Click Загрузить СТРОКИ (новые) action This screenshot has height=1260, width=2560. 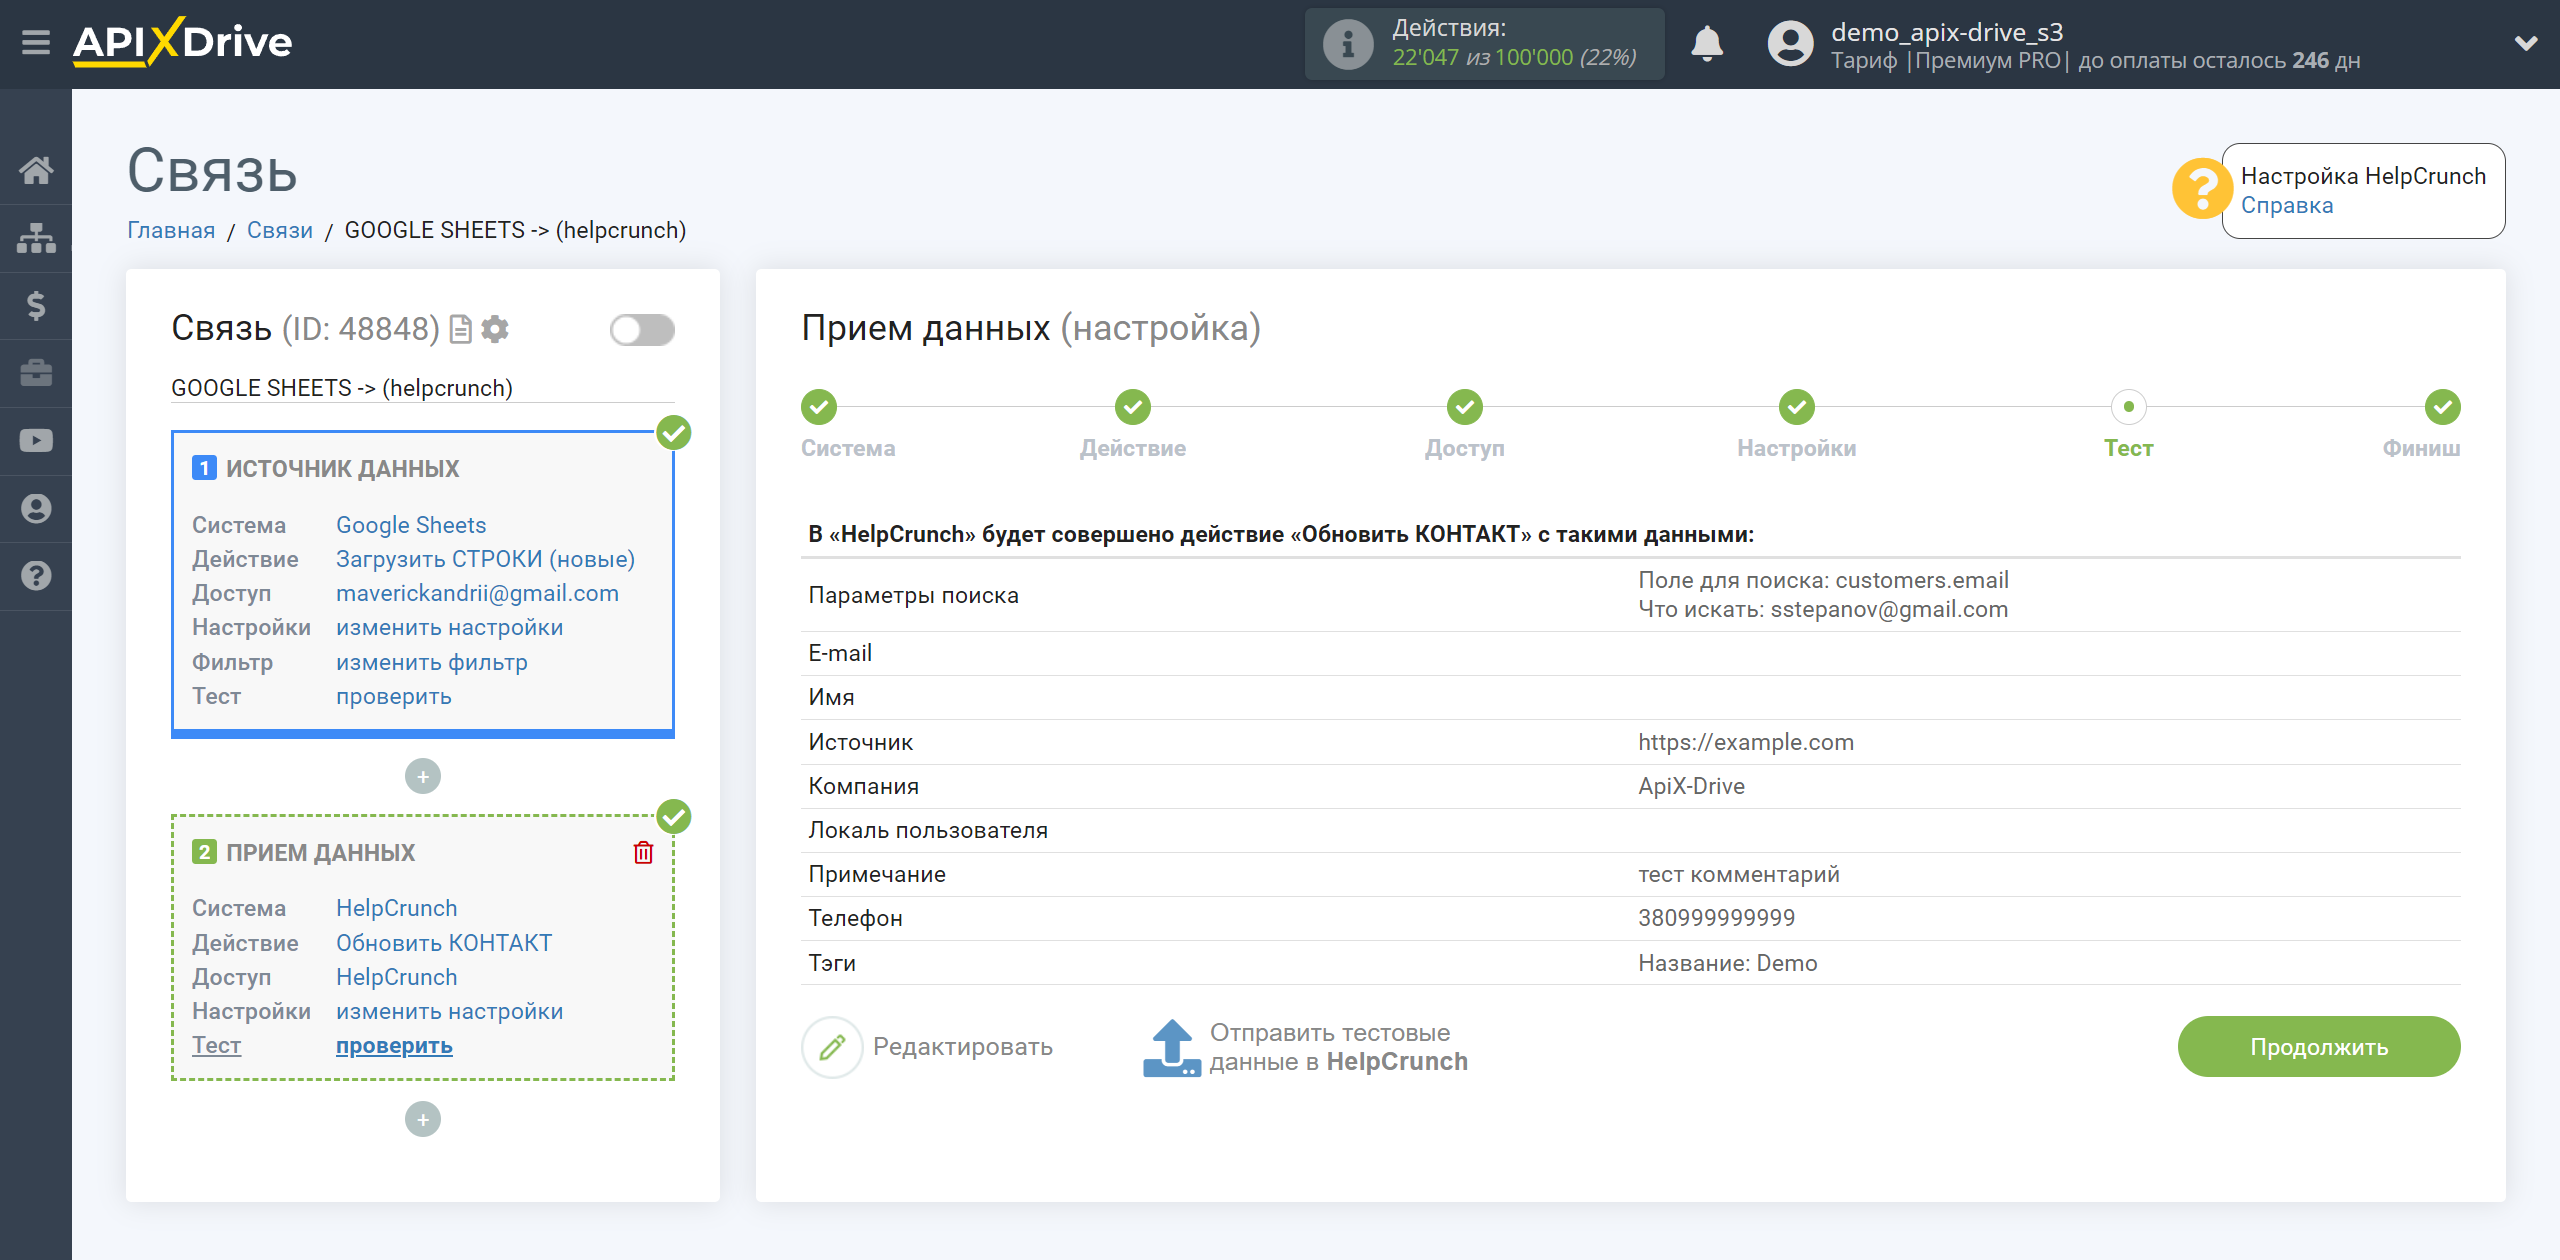[x=485, y=559]
